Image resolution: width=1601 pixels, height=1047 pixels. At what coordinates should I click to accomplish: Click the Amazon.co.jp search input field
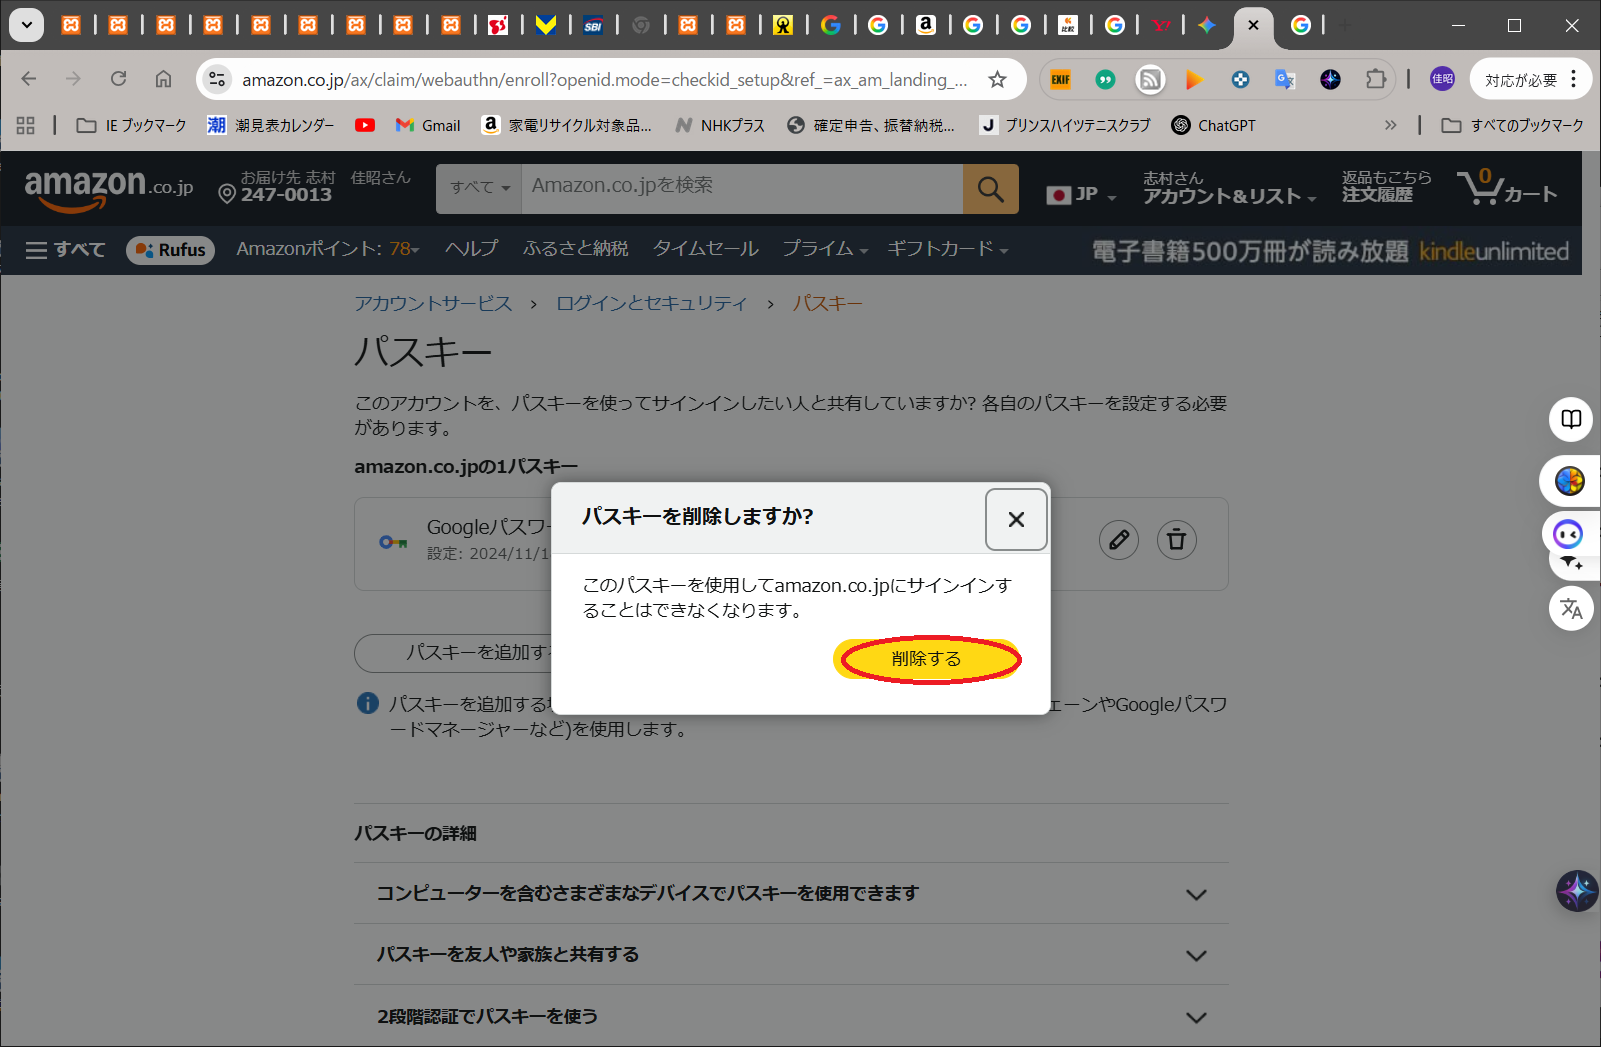pos(740,188)
